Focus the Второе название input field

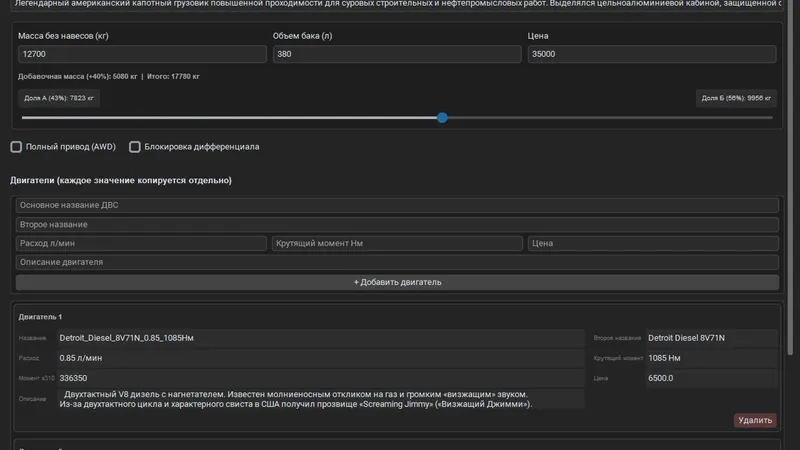[x=397, y=224]
